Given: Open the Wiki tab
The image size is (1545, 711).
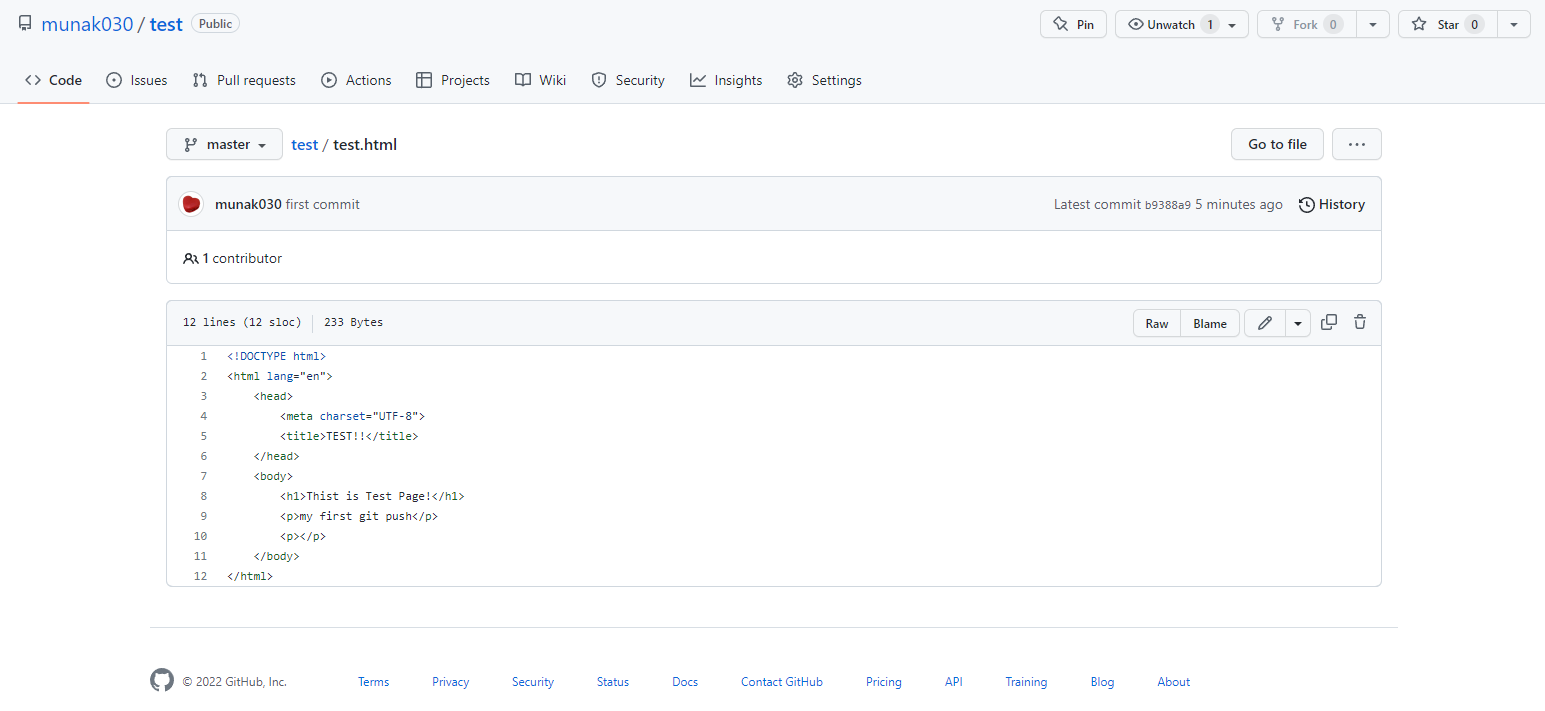Looking at the screenshot, I should click(x=540, y=80).
